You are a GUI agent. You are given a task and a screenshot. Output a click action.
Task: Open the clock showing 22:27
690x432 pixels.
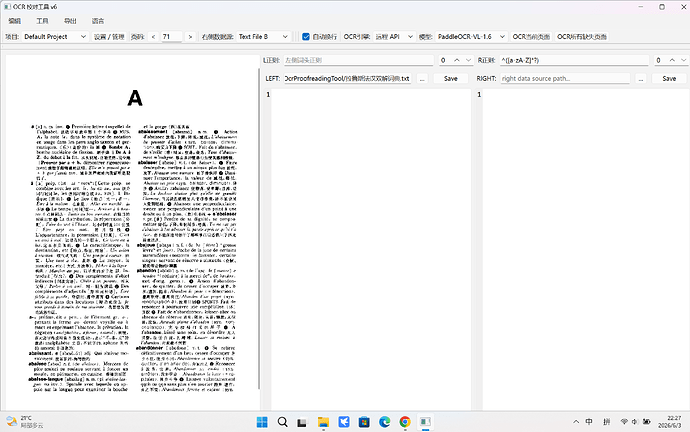669,422
